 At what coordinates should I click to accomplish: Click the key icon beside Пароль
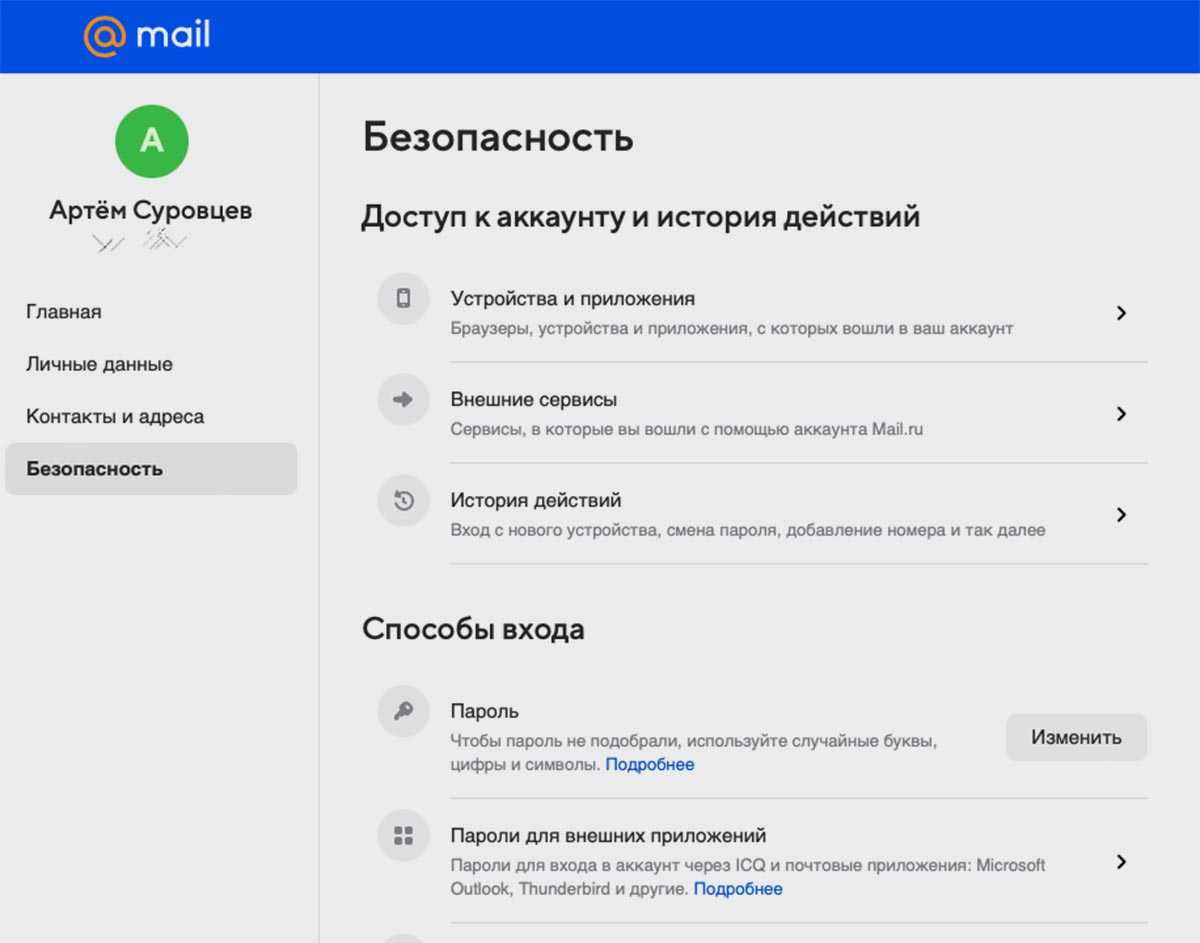point(403,711)
